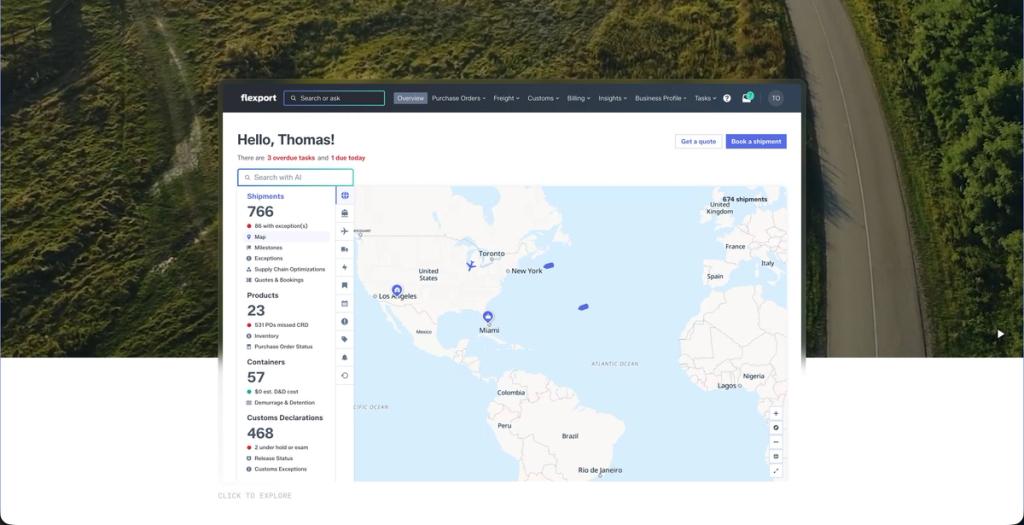The image size is (1024, 525).
Task: Select Map in the Shipments list
Action: pos(287,237)
